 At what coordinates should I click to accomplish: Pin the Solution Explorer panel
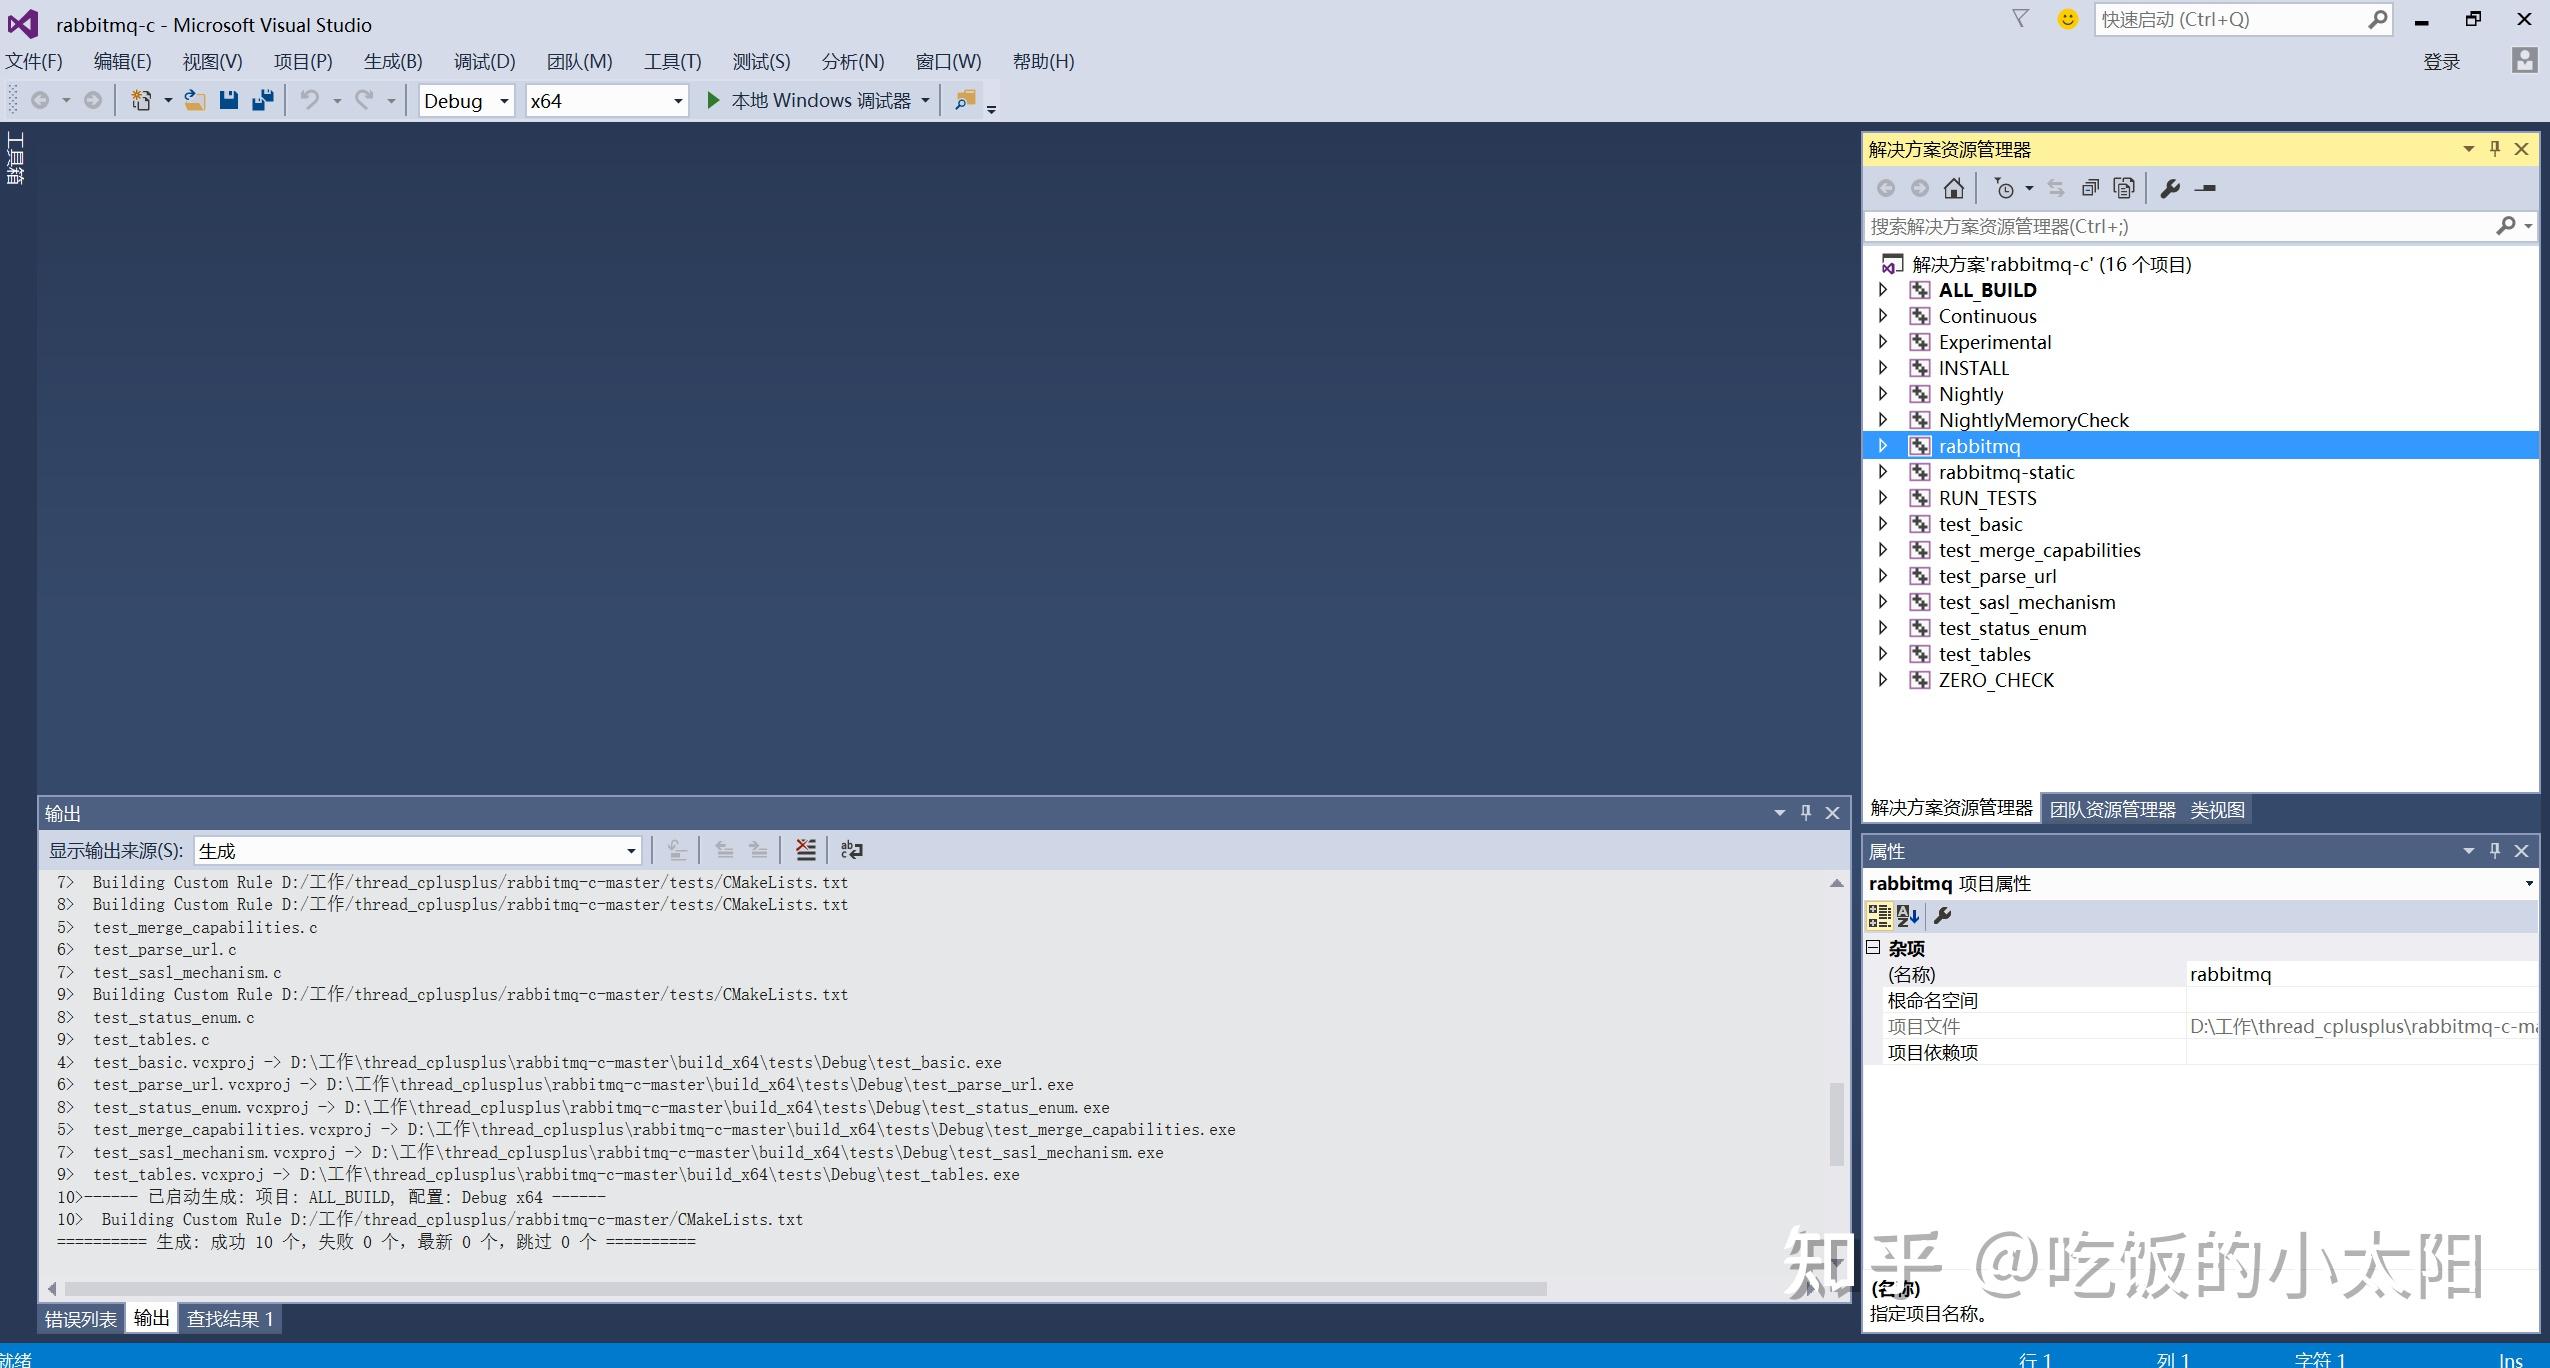[2494, 148]
